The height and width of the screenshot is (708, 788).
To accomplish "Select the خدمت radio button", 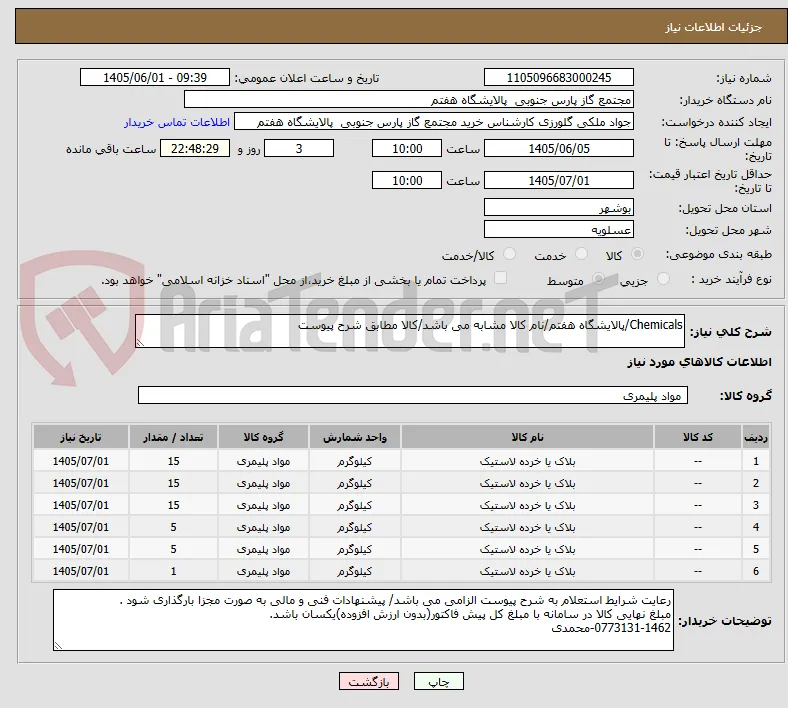I will click(581, 254).
